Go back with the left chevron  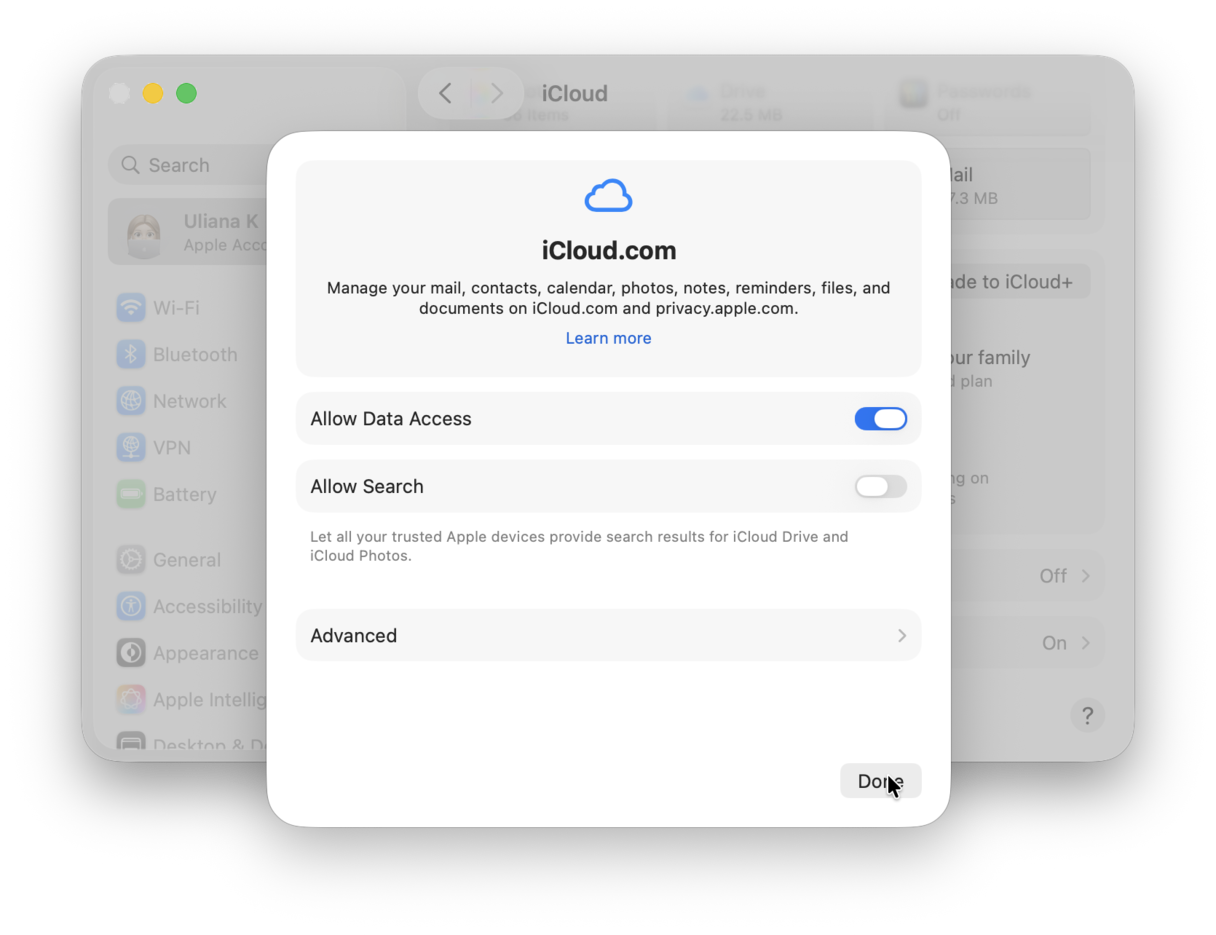(445, 93)
